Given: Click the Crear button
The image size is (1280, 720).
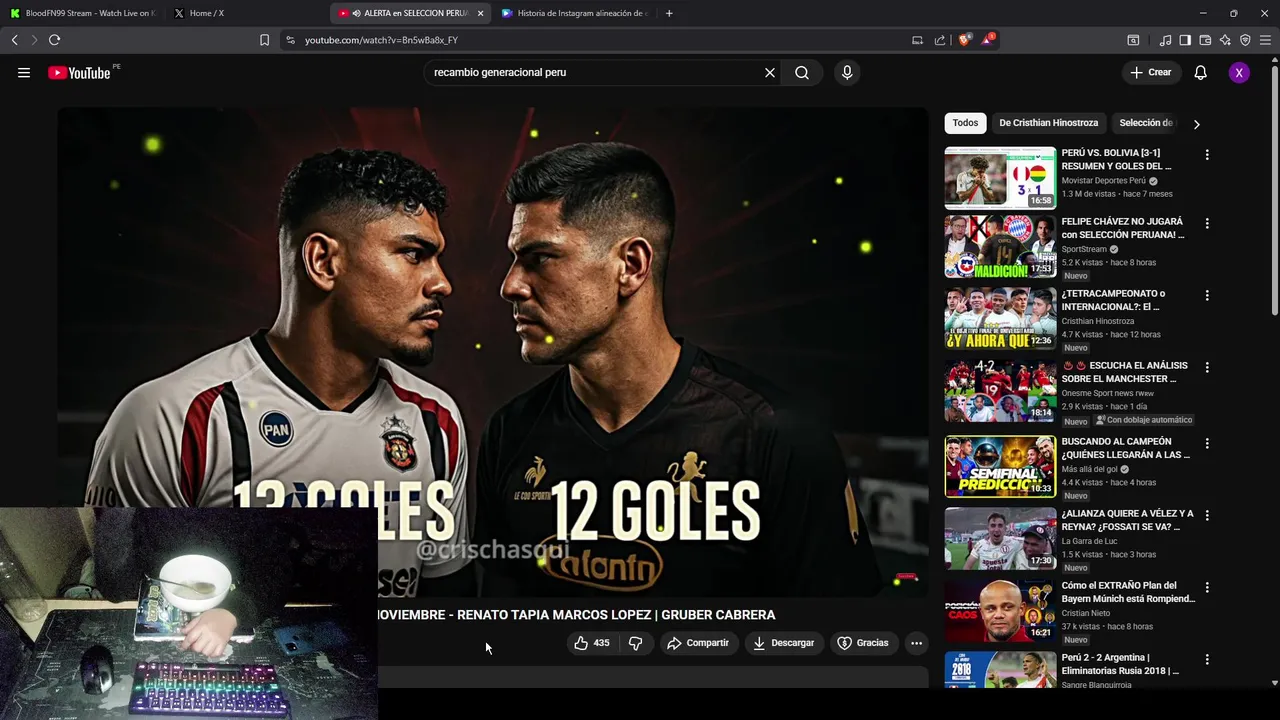Looking at the screenshot, I should 1151,72.
